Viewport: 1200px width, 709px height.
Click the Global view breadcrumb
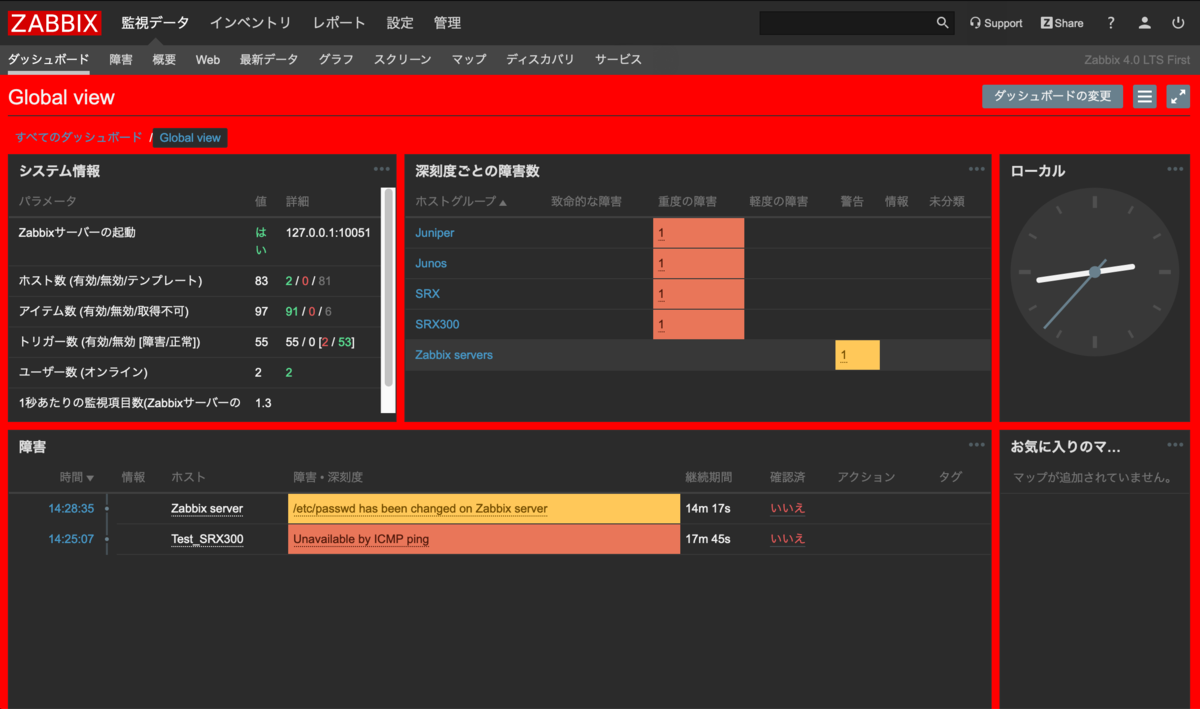[190, 138]
